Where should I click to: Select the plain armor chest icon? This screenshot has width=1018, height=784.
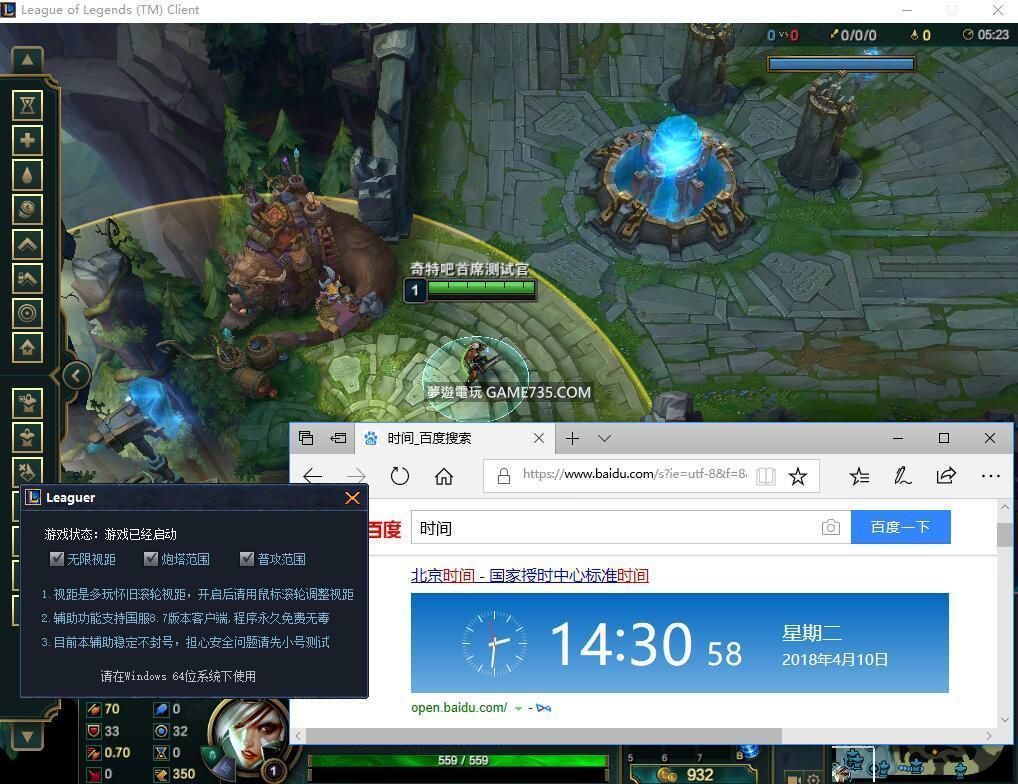pos(27,437)
